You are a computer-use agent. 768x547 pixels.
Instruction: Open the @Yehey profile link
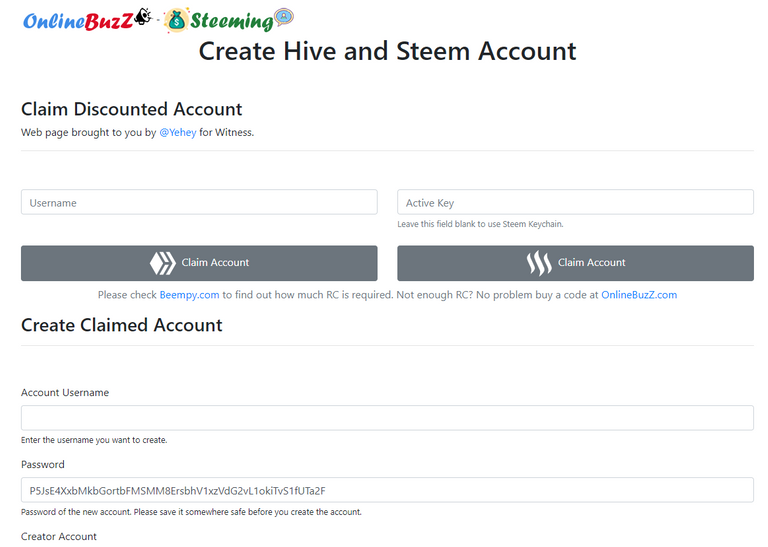177,132
